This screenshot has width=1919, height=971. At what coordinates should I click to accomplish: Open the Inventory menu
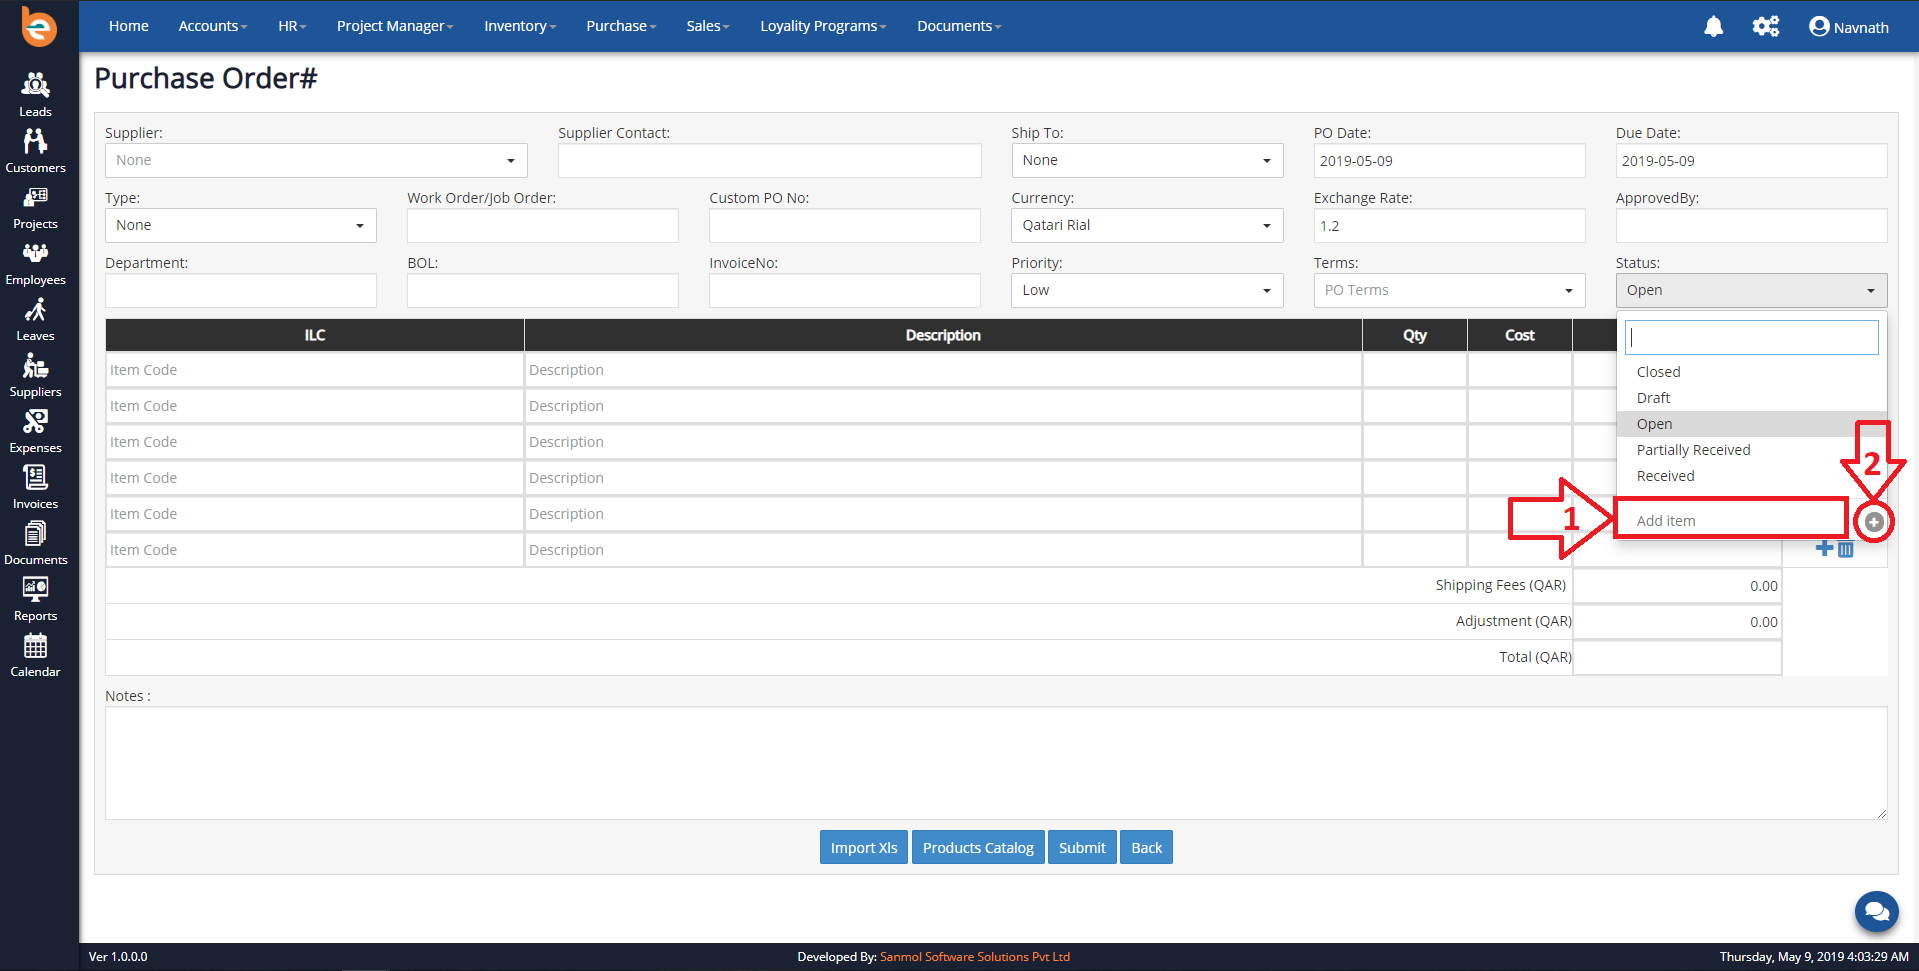click(520, 26)
